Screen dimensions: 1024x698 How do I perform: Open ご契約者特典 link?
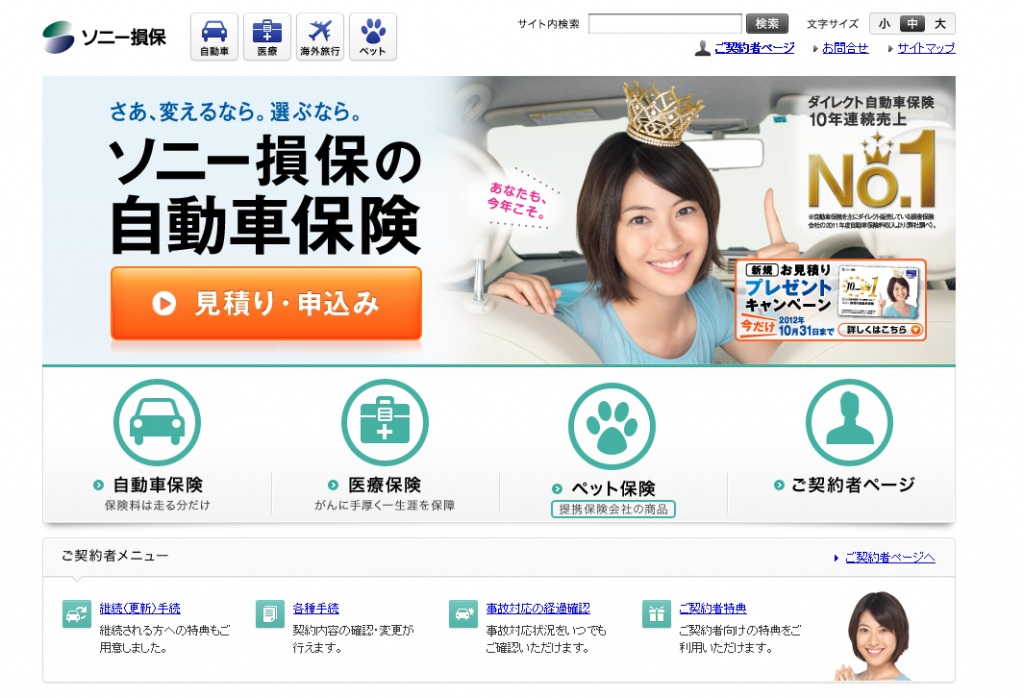click(x=712, y=609)
